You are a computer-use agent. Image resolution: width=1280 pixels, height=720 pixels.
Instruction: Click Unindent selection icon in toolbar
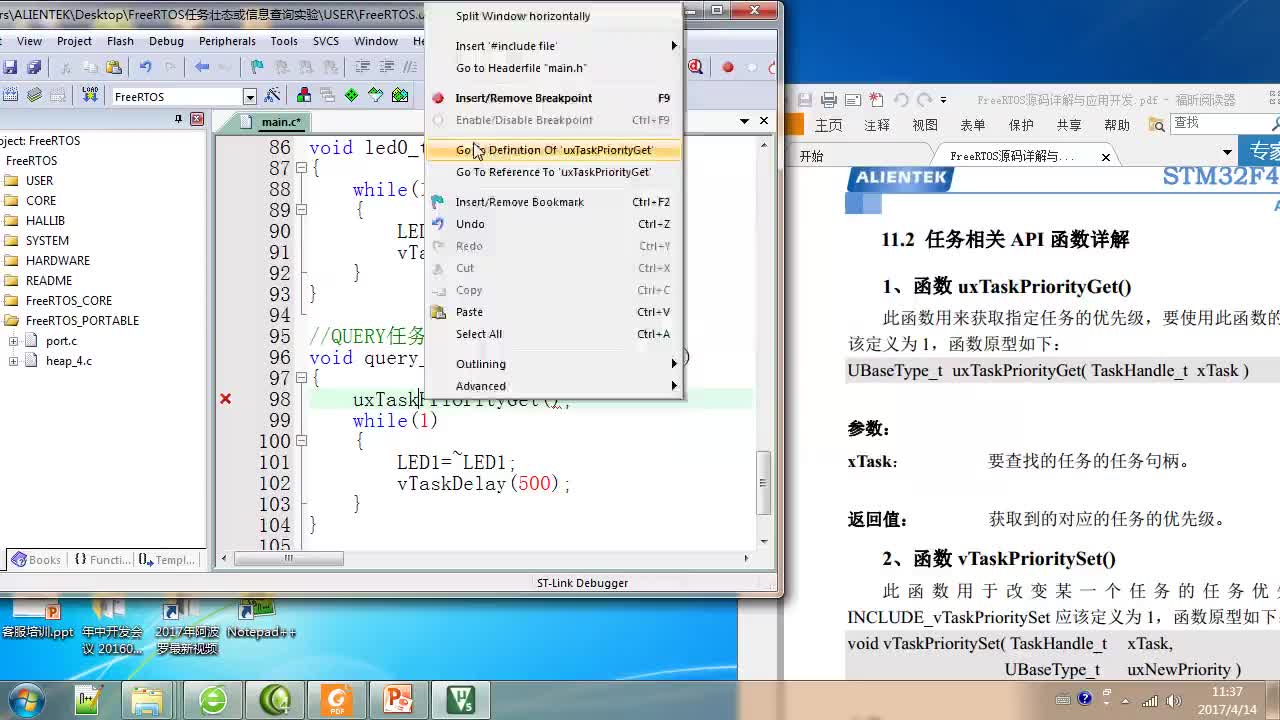386,67
